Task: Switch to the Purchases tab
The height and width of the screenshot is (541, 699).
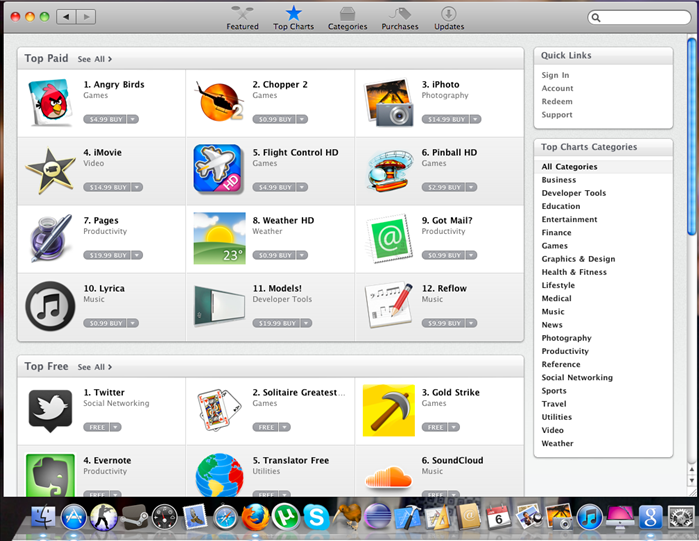Action: tap(400, 18)
